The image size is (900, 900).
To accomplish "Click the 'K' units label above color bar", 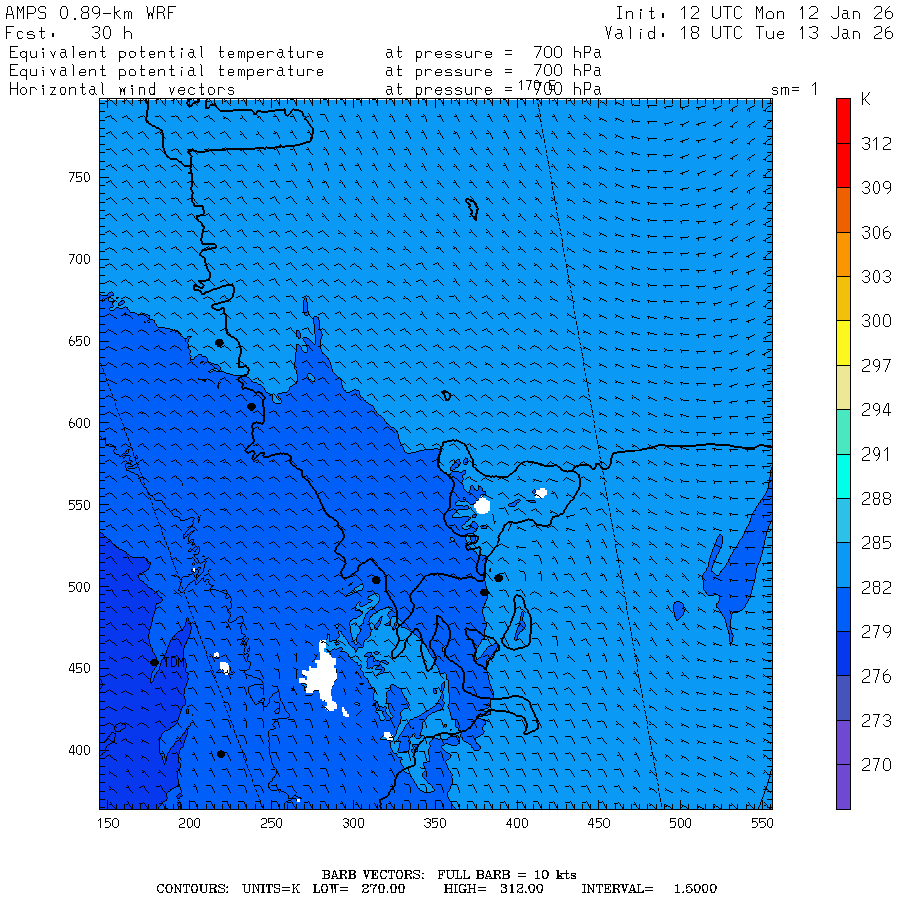I will pyautogui.click(x=866, y=99).
